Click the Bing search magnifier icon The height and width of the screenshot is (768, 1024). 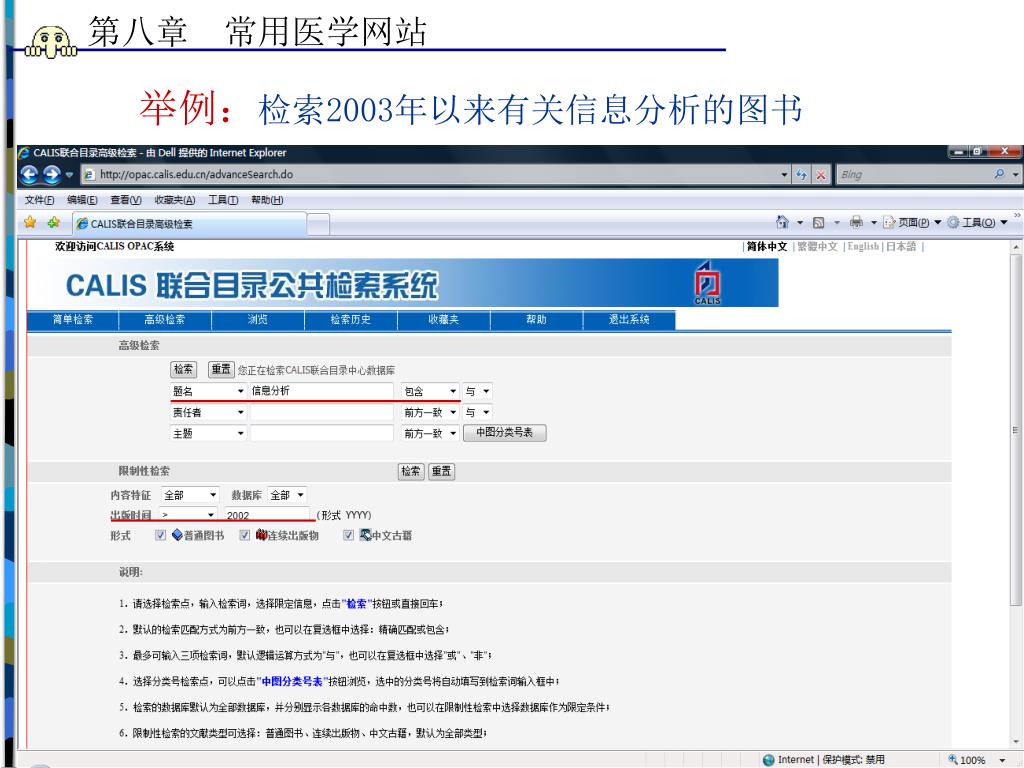point(999,174)
